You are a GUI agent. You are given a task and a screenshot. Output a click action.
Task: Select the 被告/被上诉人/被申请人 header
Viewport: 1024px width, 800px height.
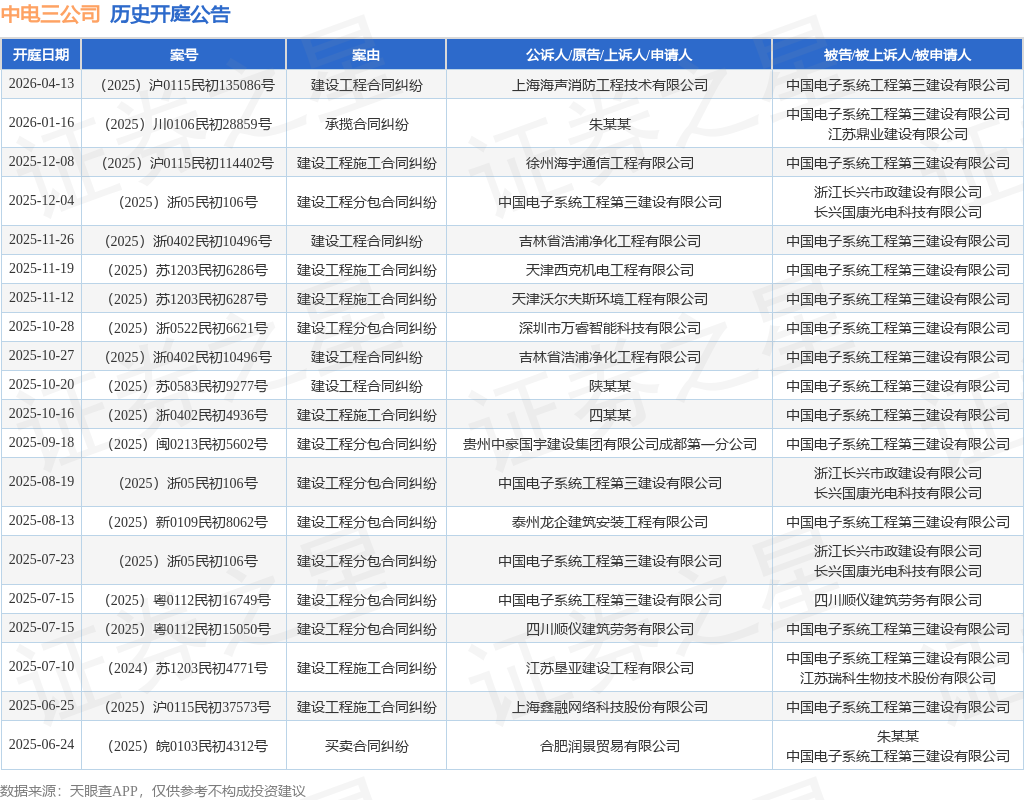(x=897, y=55)
